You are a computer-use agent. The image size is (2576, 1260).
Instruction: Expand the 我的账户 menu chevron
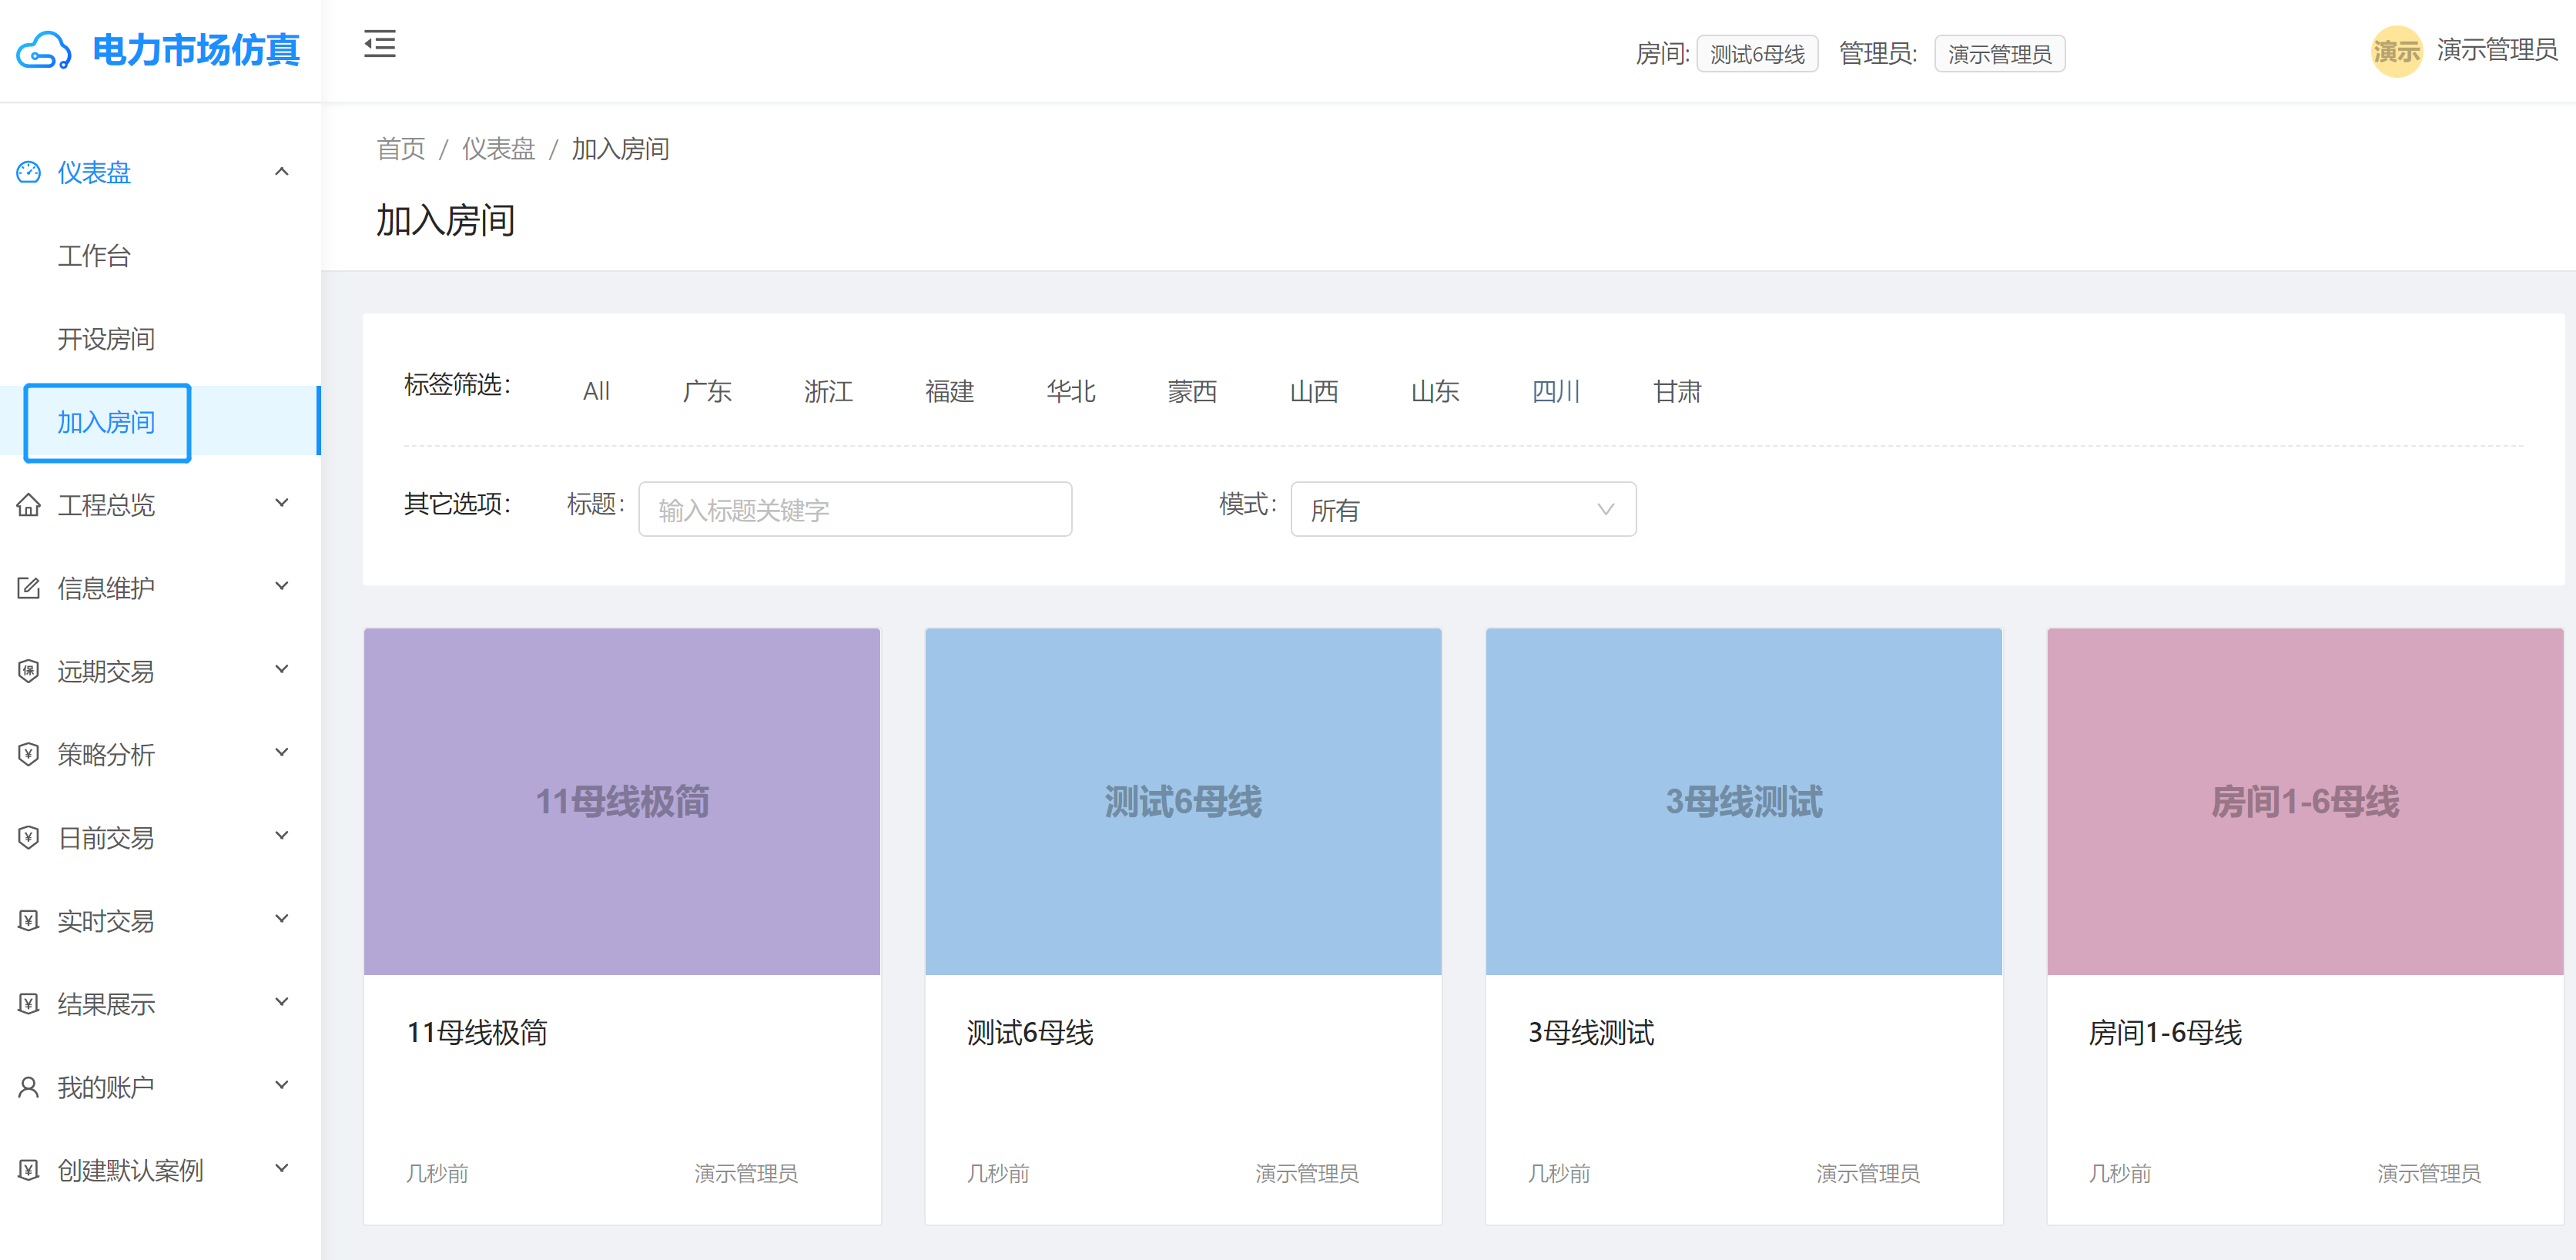pos(282,1085)
